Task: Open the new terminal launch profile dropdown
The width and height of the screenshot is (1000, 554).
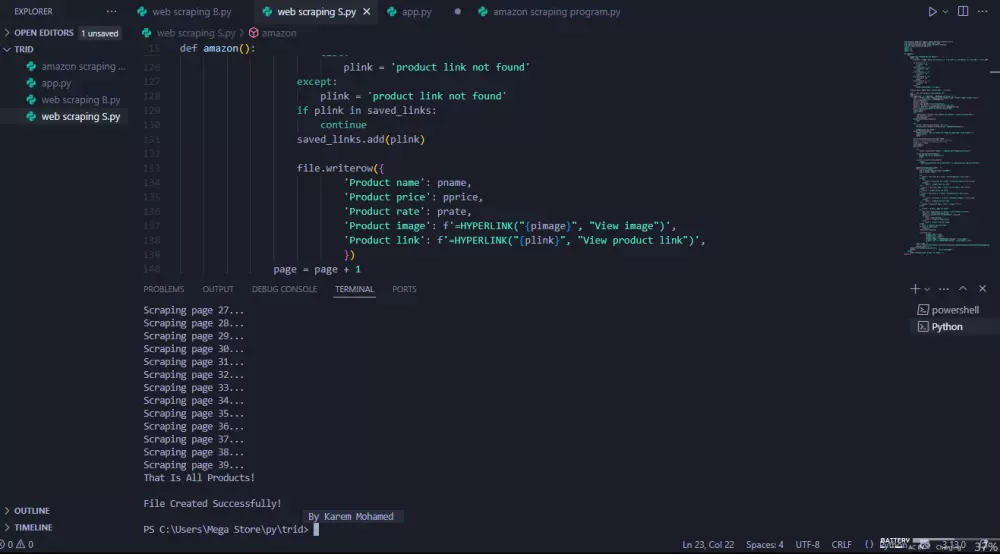Action: click(x=927, y=289)
